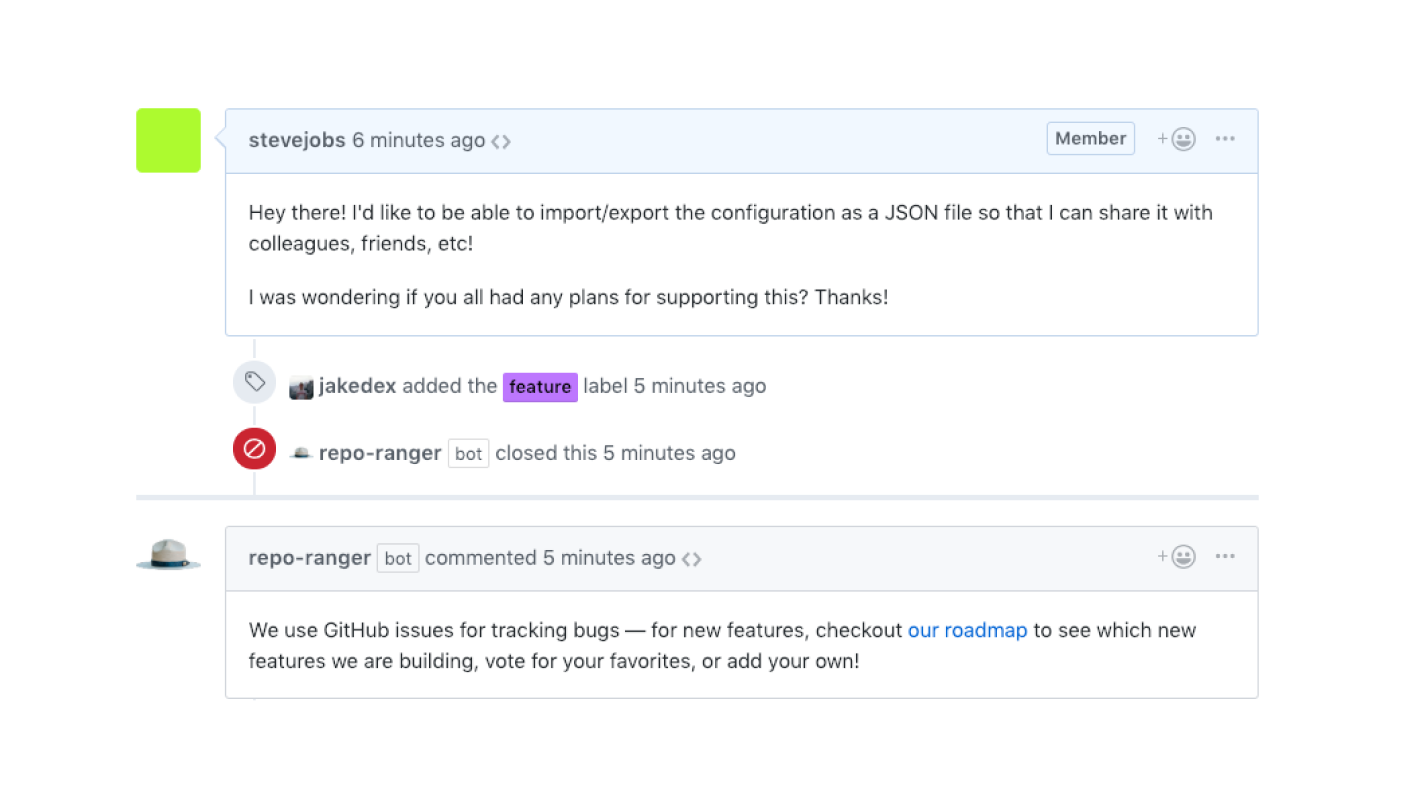
Task: Open the "our roadmap" link
Action: [967, 631]
